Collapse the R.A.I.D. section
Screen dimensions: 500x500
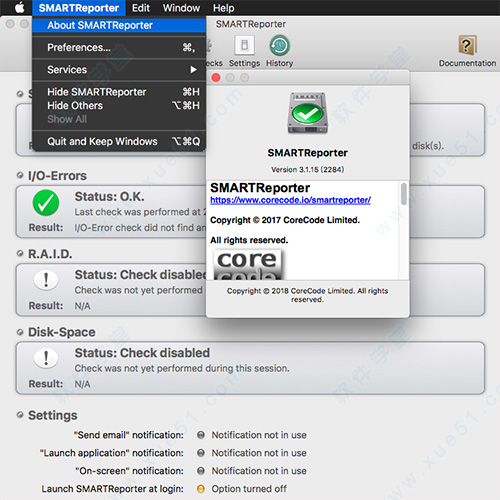[20, 254]
